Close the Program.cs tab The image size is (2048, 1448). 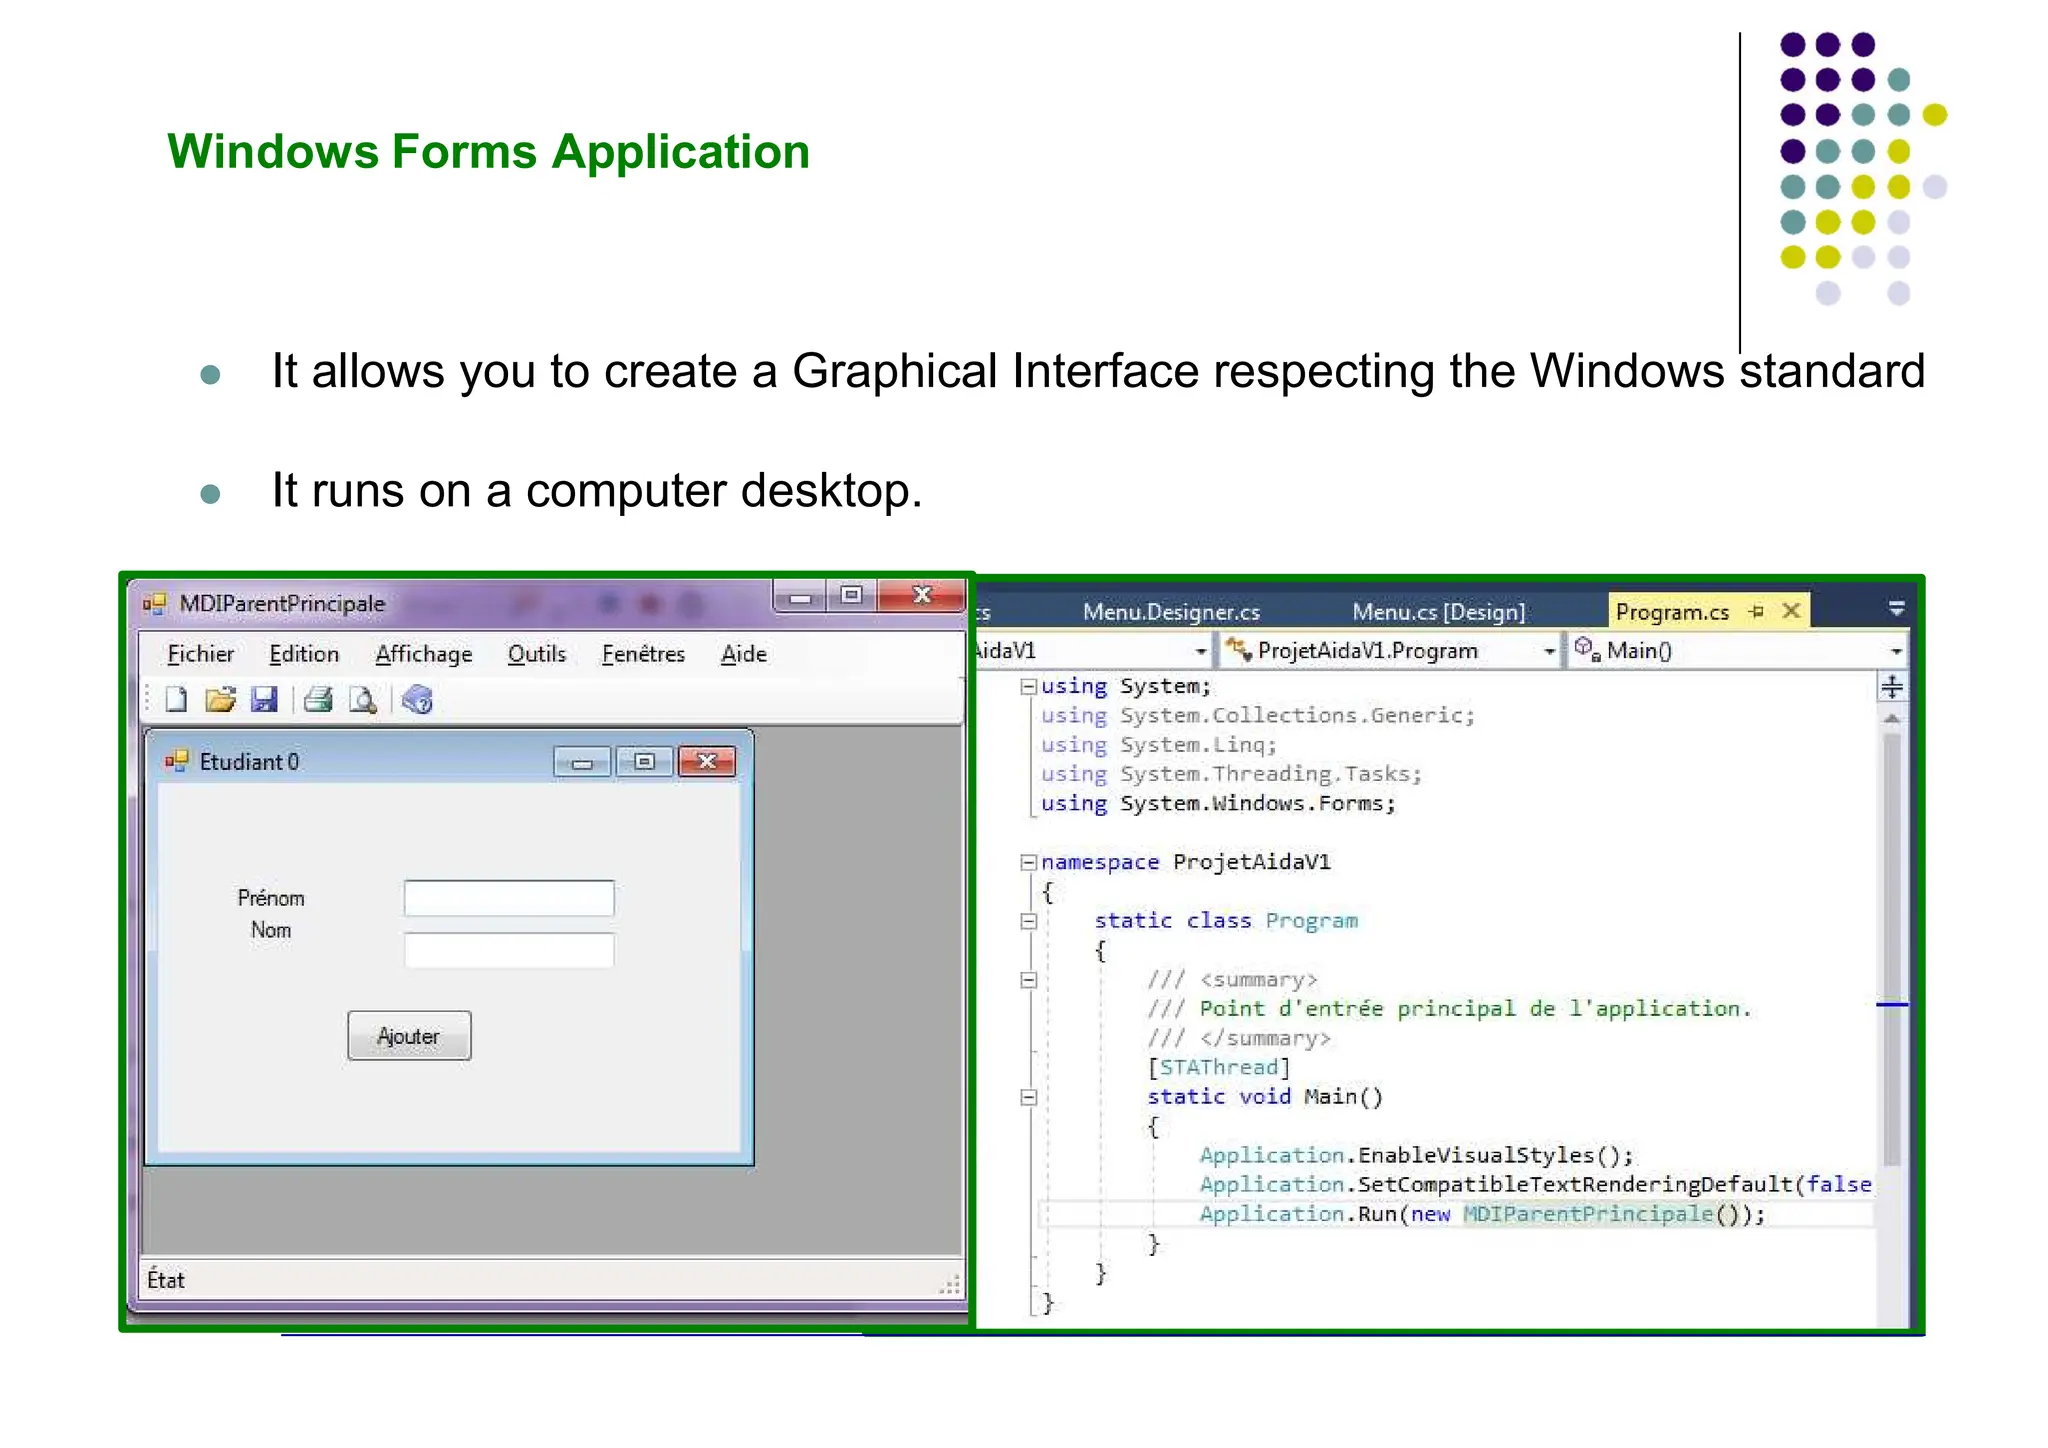(x=1791, y=610)
